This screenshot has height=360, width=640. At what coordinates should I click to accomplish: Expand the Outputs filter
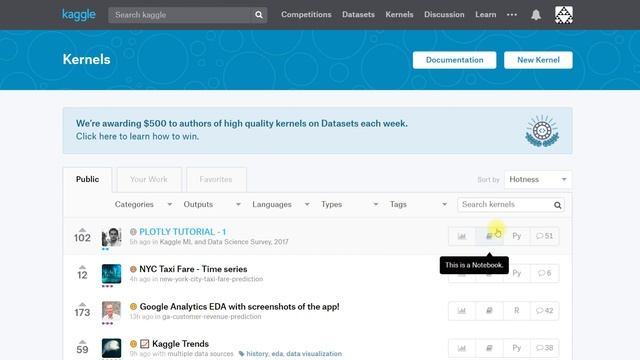click(212, 204)
